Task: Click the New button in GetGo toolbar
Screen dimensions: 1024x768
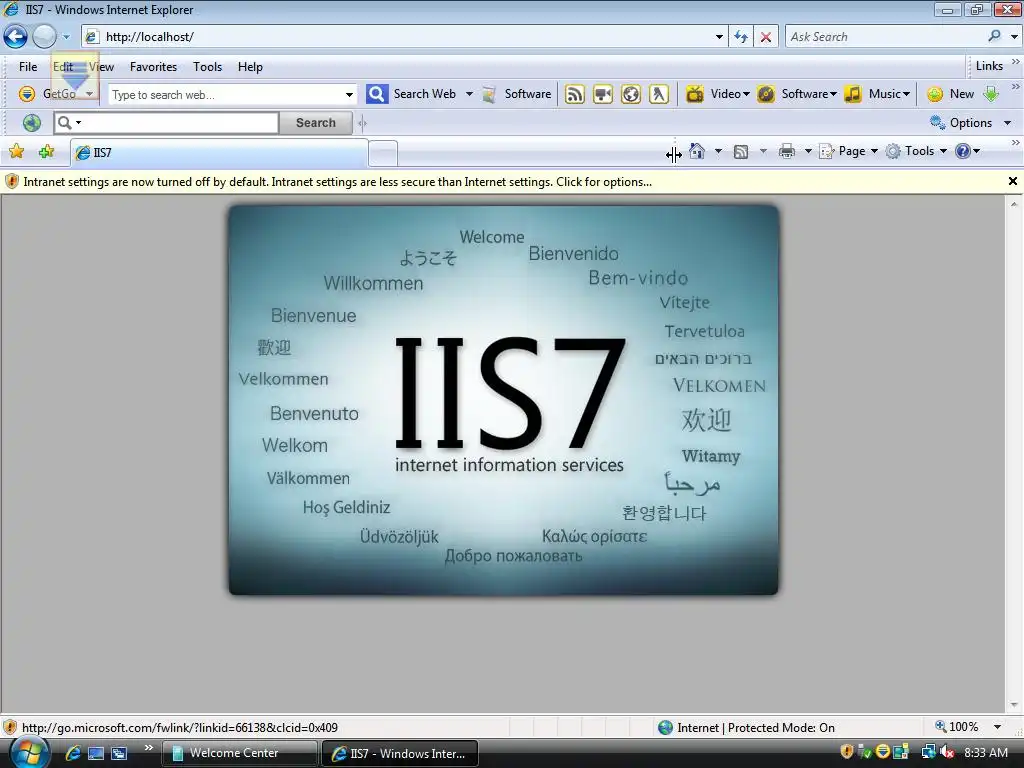Action: coord(952,94)
